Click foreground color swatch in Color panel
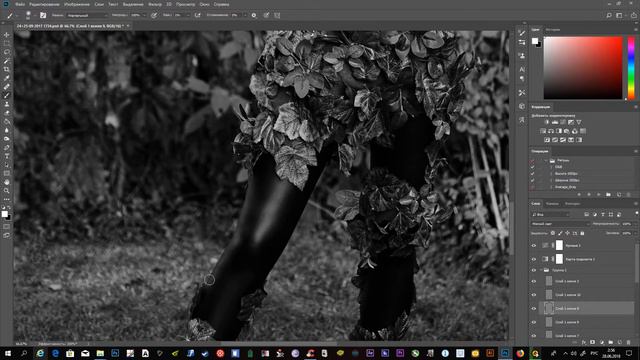Screen dimensions: 640x360 pyautogui.click(x=535, y=41)
